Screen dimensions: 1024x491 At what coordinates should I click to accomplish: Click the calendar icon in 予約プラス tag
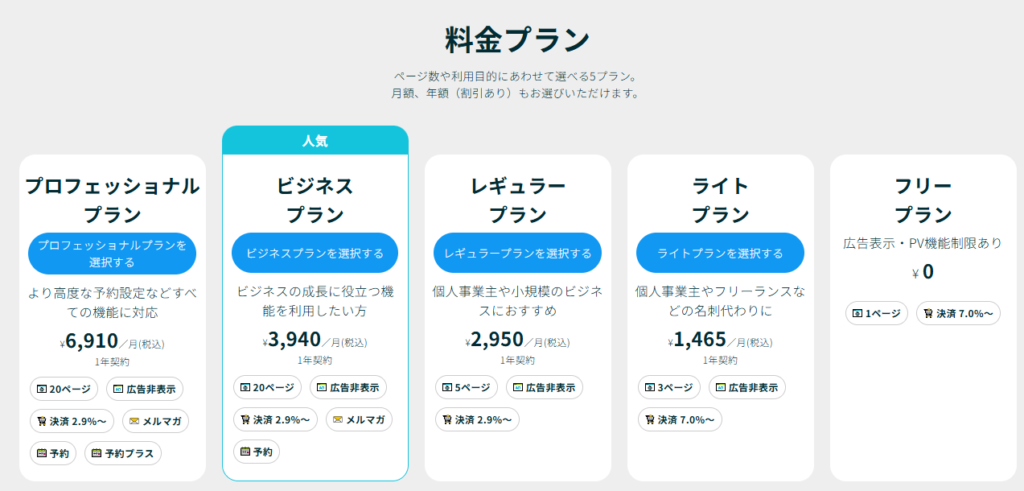click(97, 453)
